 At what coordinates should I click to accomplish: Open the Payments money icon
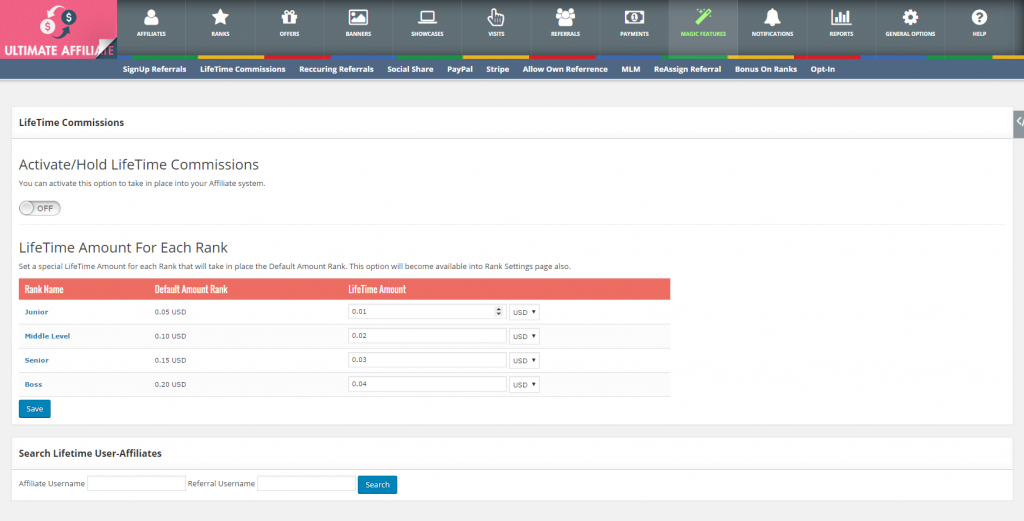(634, 18)
